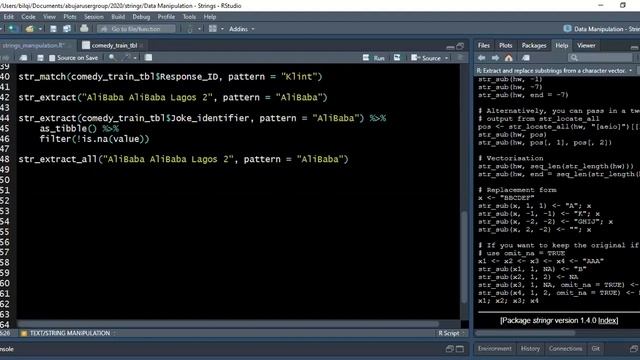The image size is (640, 360).
Task: Open the Debug menu
Action: (x=141, y=17)
